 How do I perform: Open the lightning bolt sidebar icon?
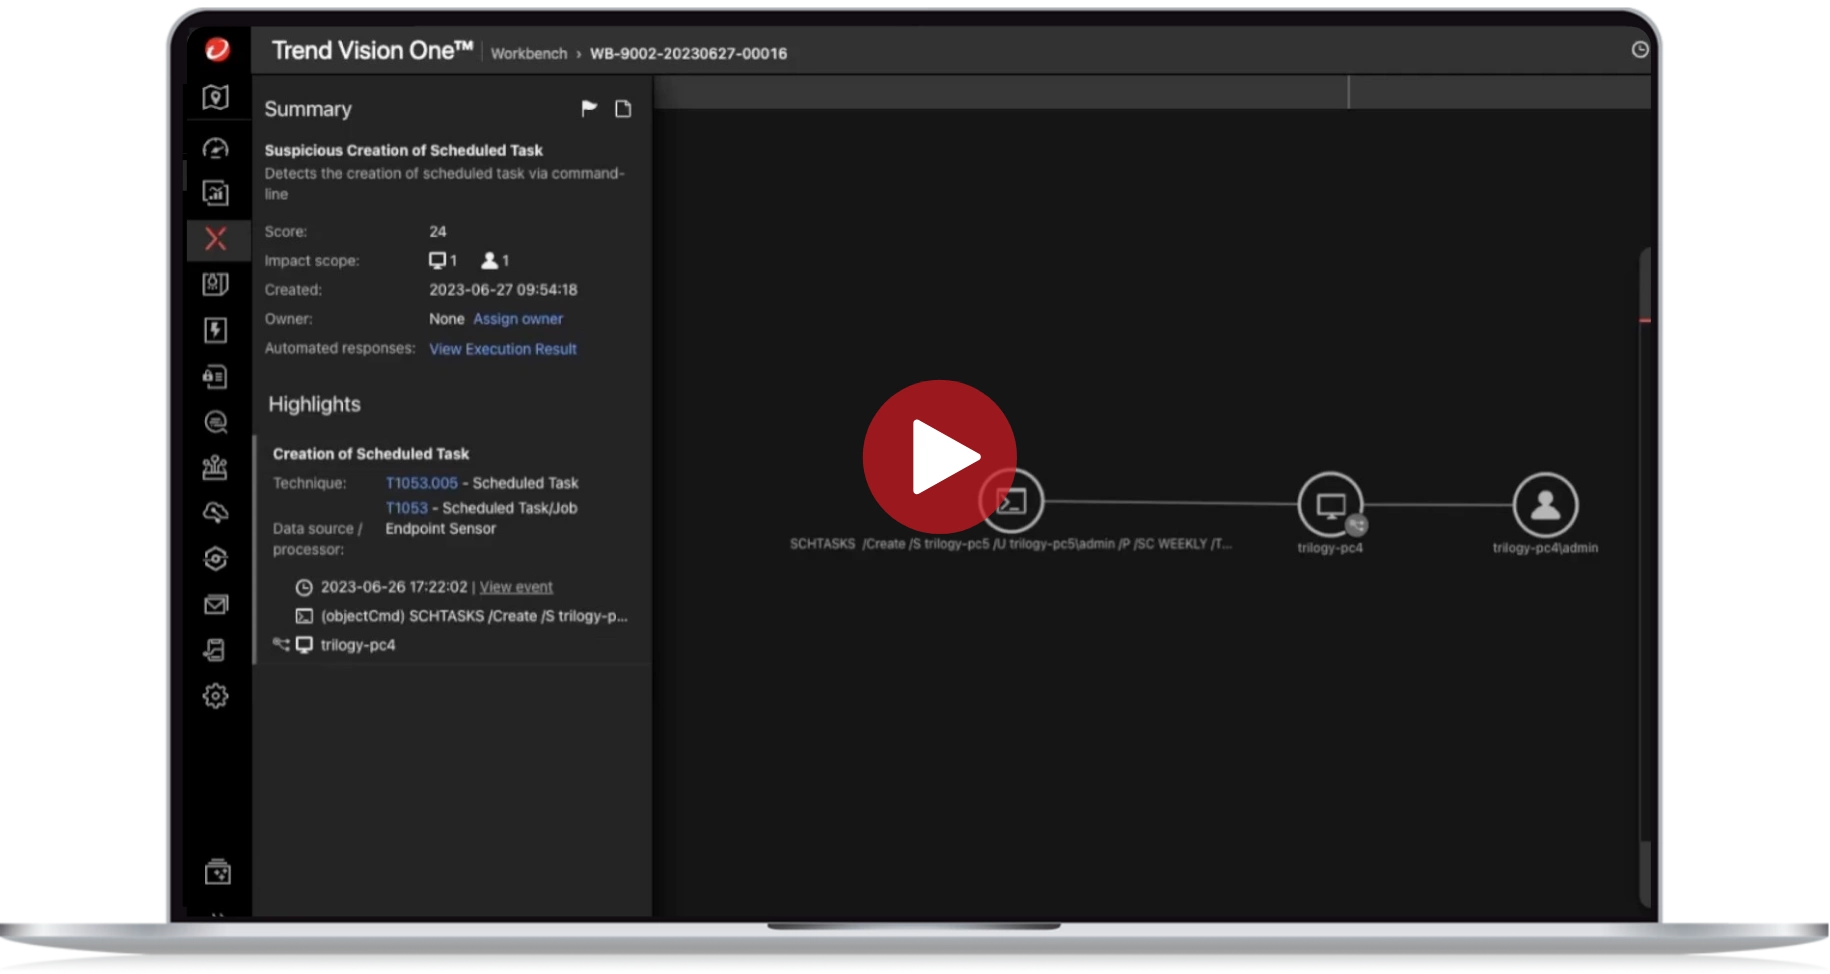(215, 331)
